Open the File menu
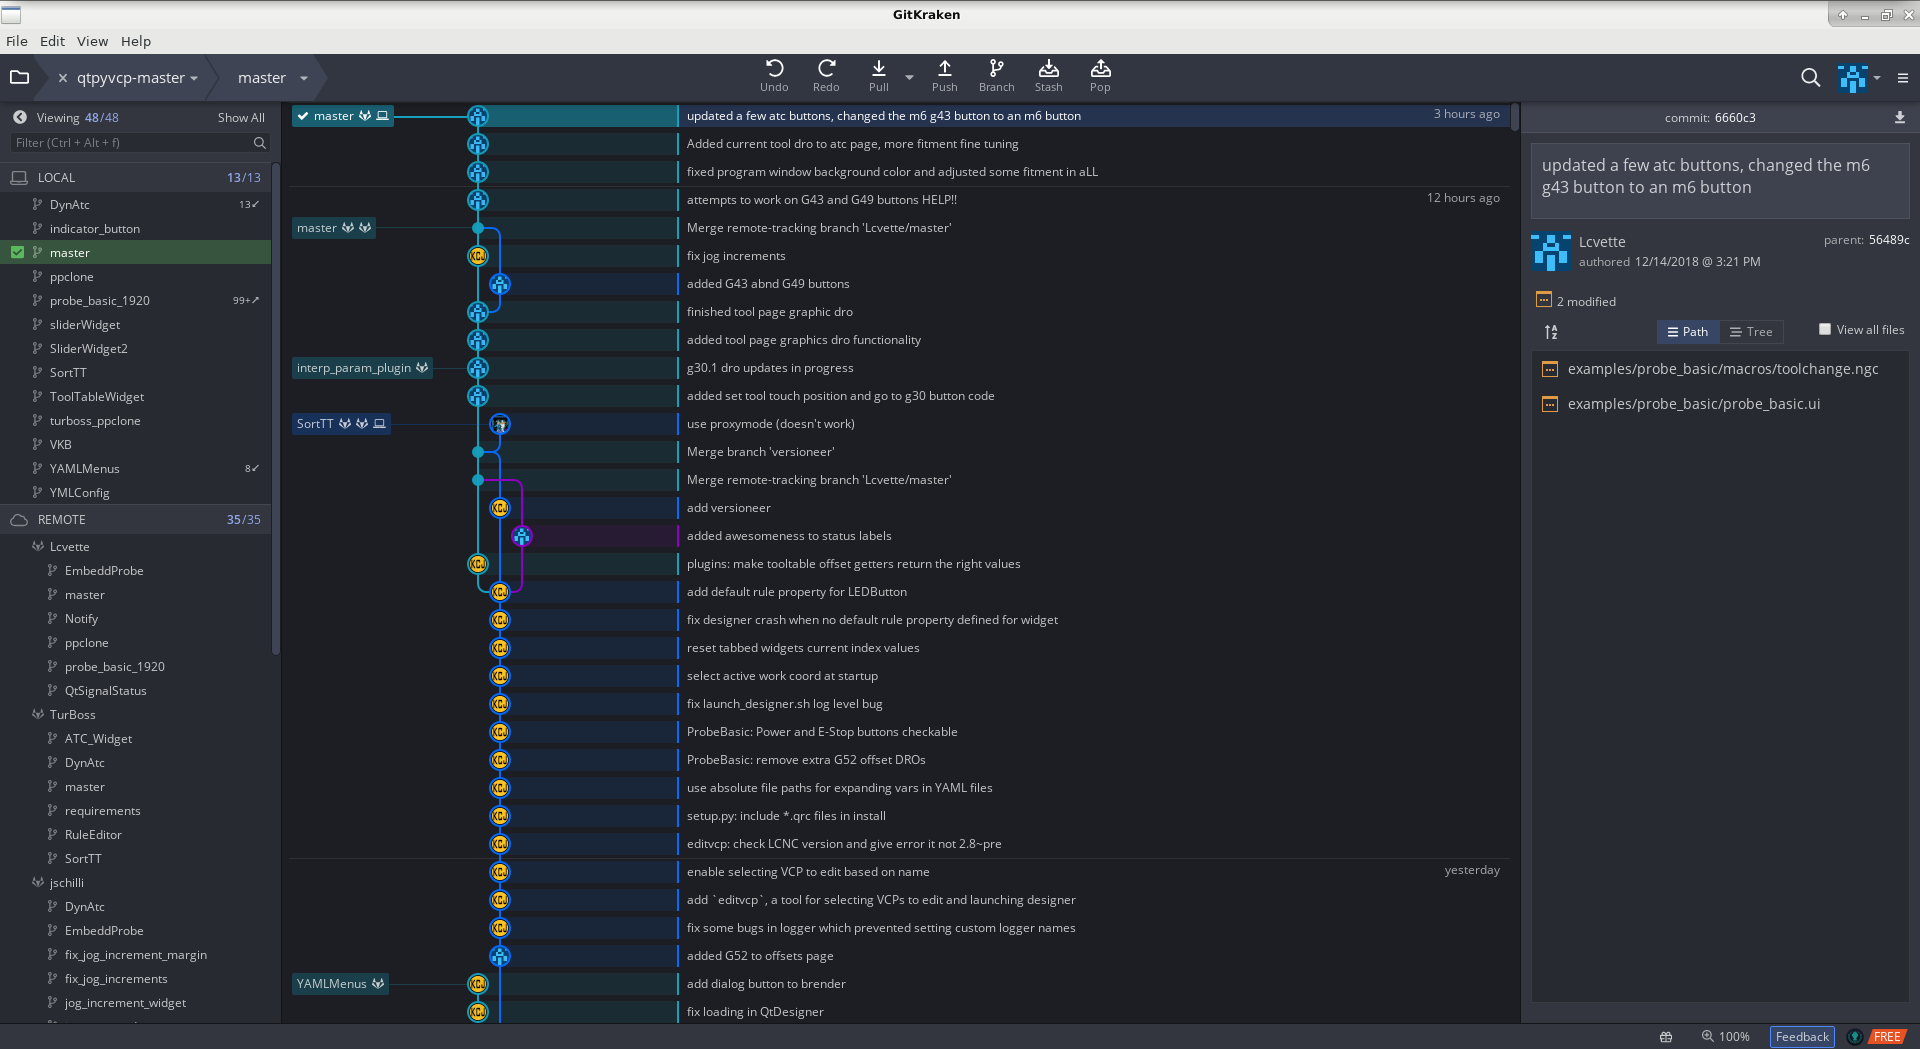 [17, 41]
